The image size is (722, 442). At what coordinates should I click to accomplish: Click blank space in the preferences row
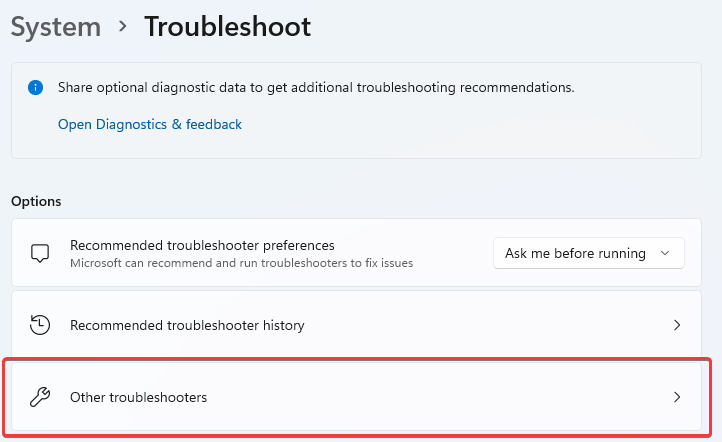pyautogui.click(x=455, y=253)
